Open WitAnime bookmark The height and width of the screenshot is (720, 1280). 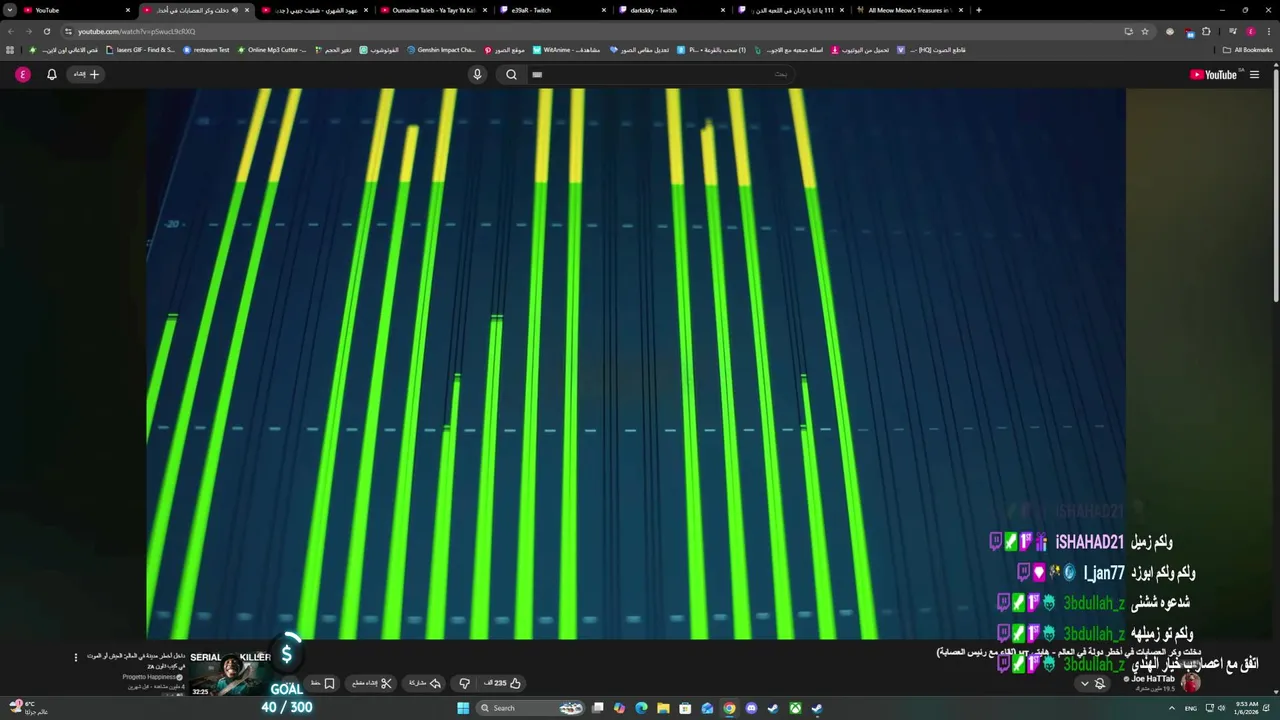[565, 49]
